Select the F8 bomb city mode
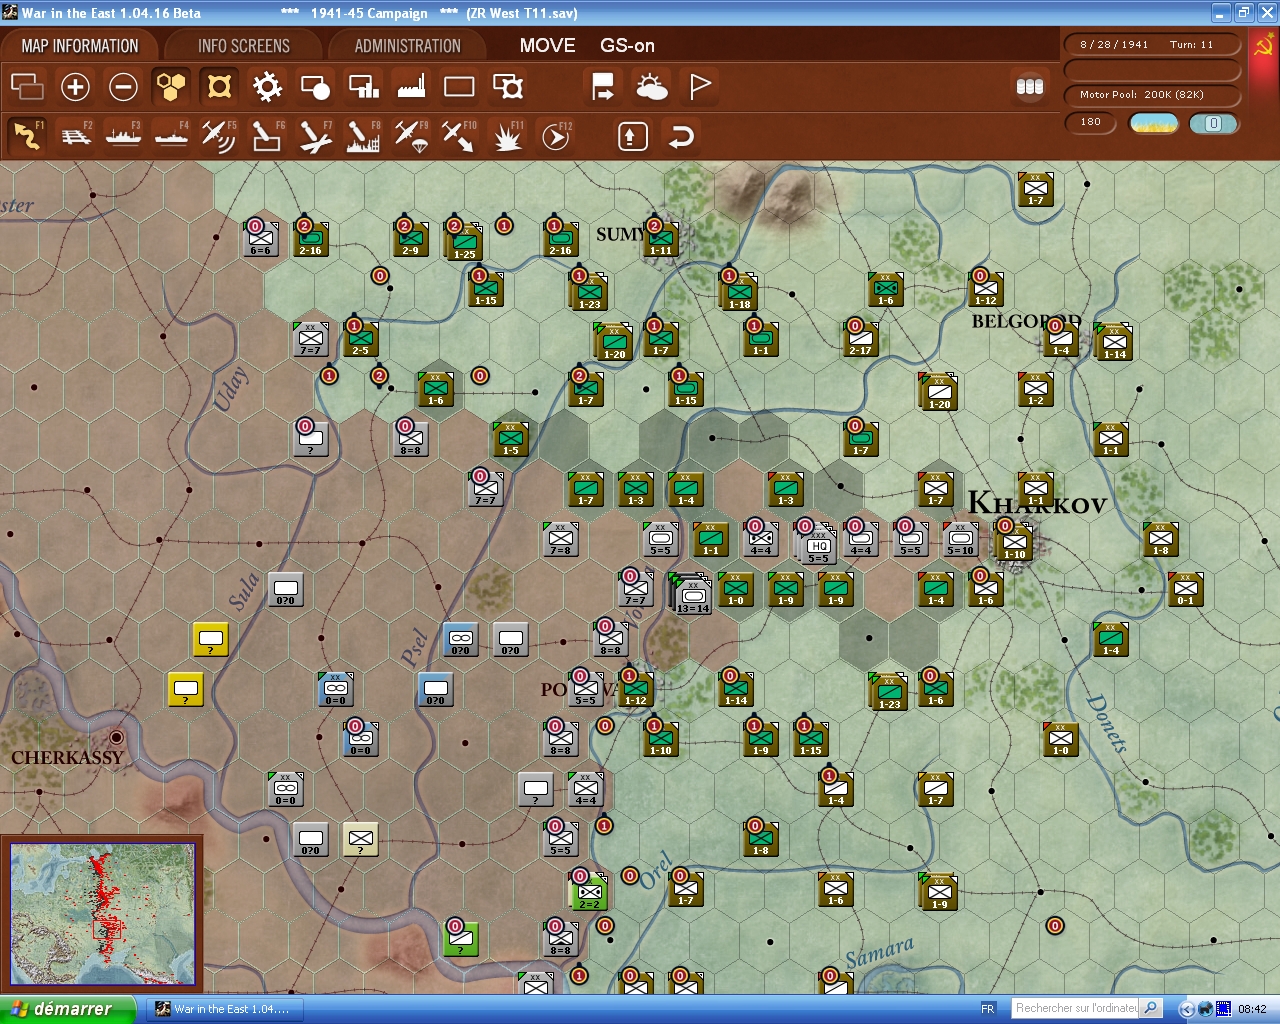 pyautogui.click(x=363, y=136)
